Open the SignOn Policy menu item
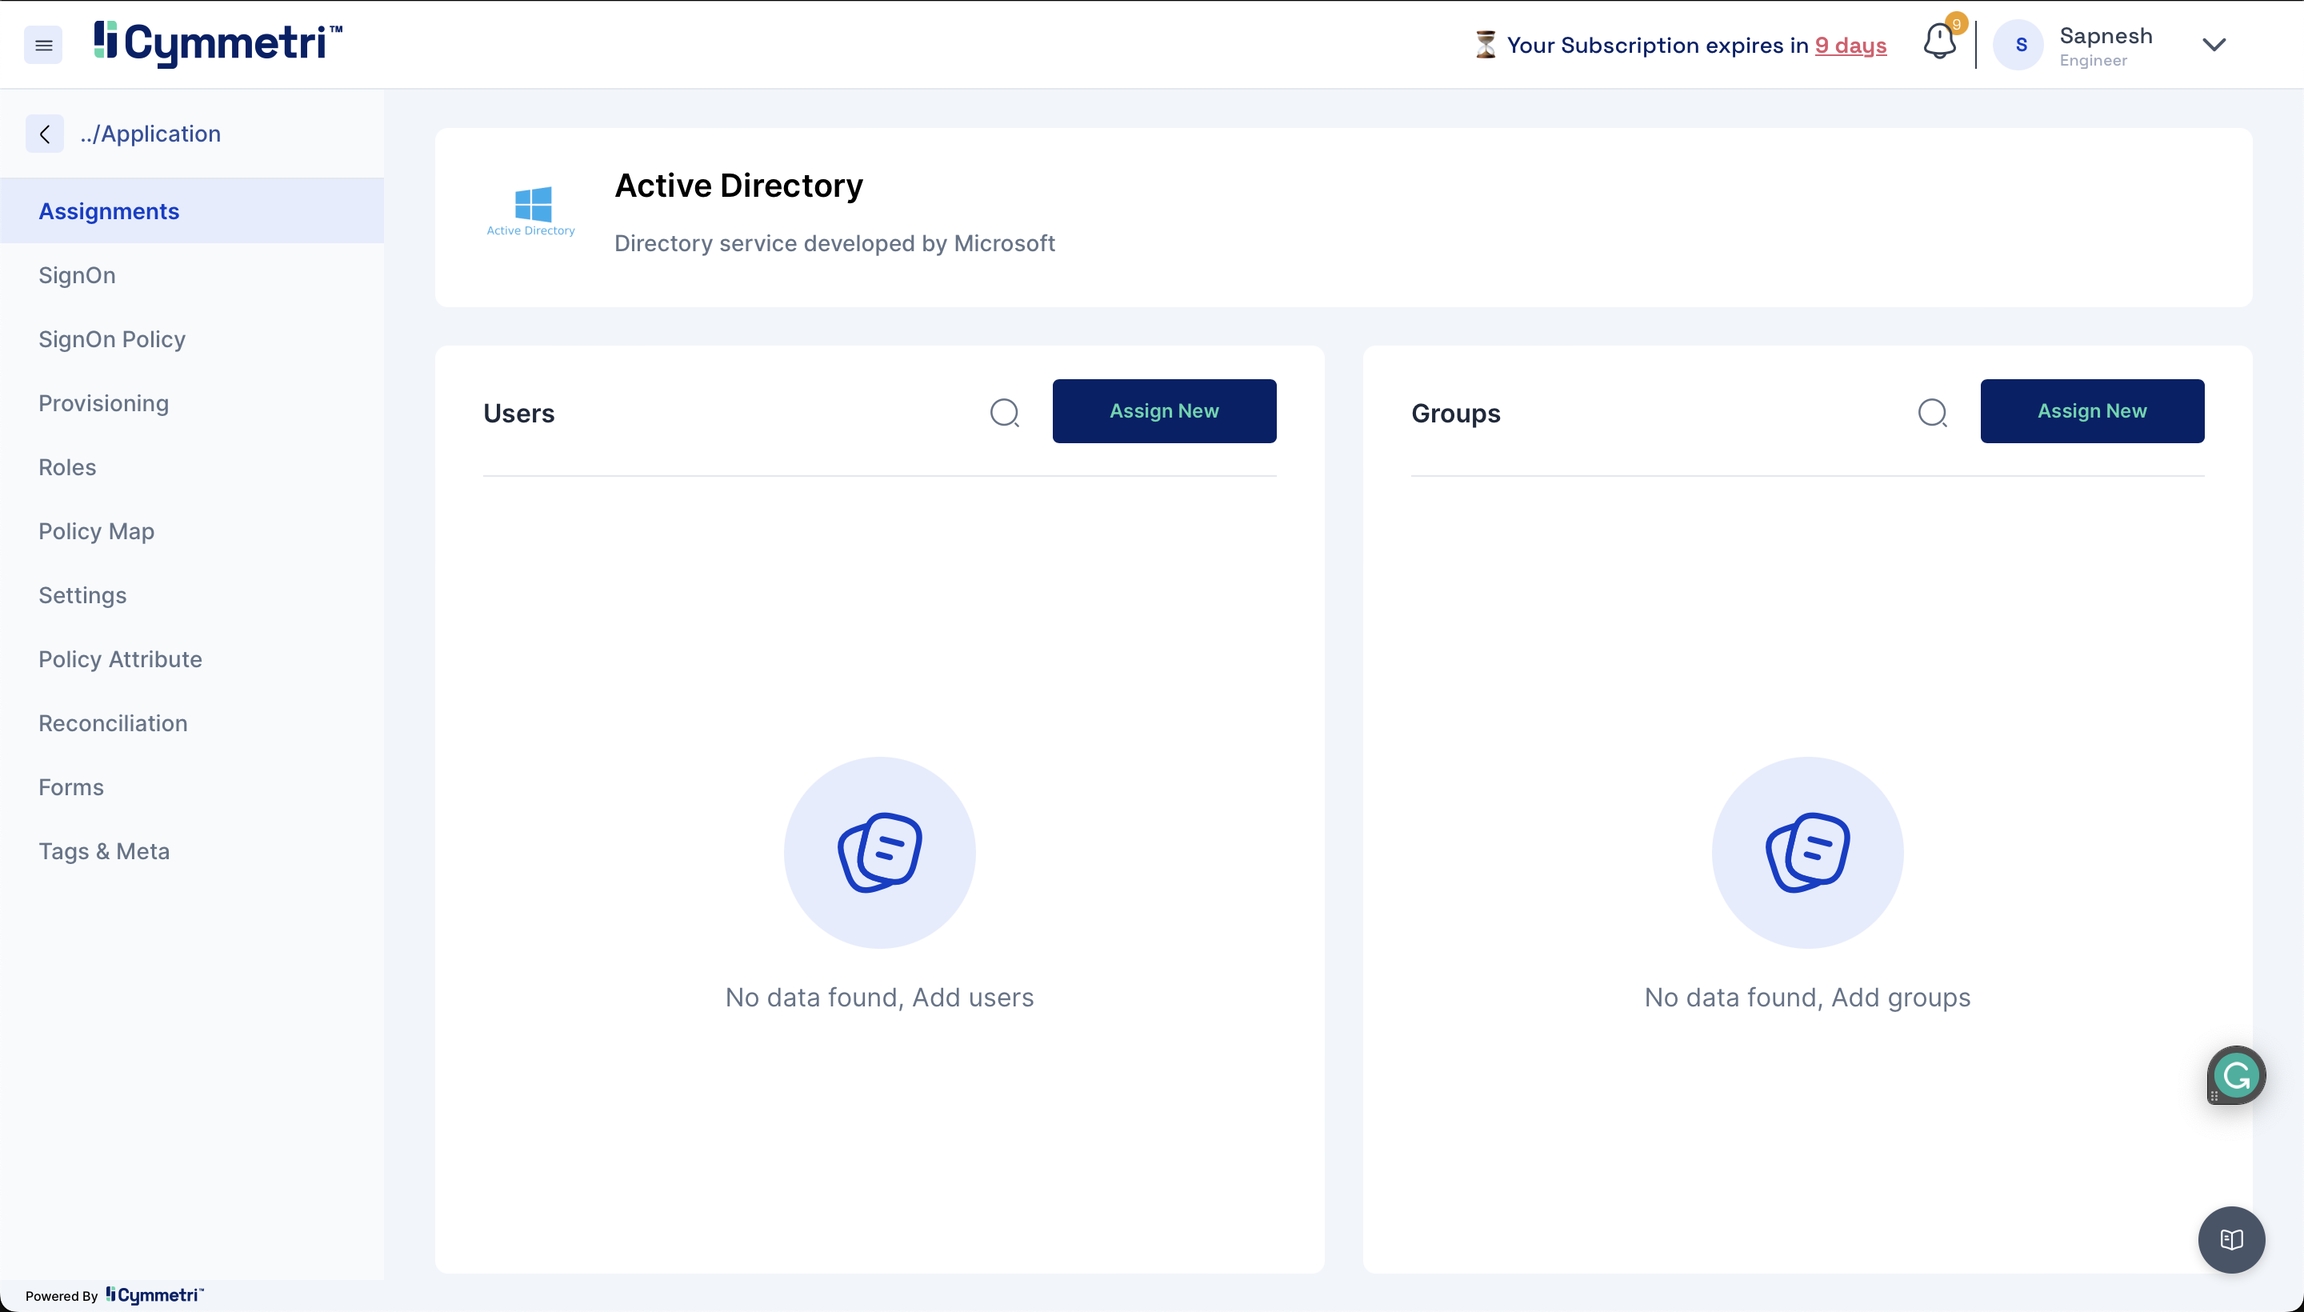This screenshot has height=1312, width=2304. click(x=112, y=339)
